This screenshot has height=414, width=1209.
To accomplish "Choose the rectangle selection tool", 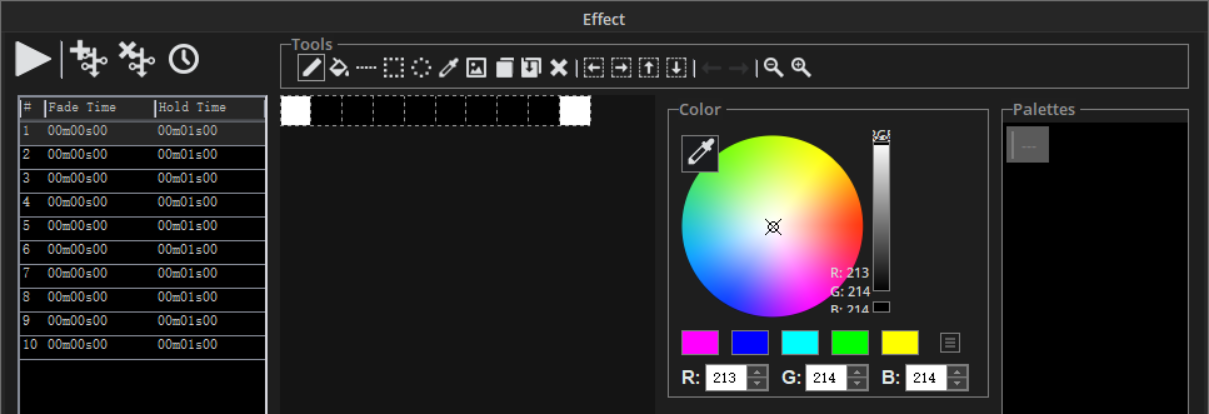I will click(394, 68).
